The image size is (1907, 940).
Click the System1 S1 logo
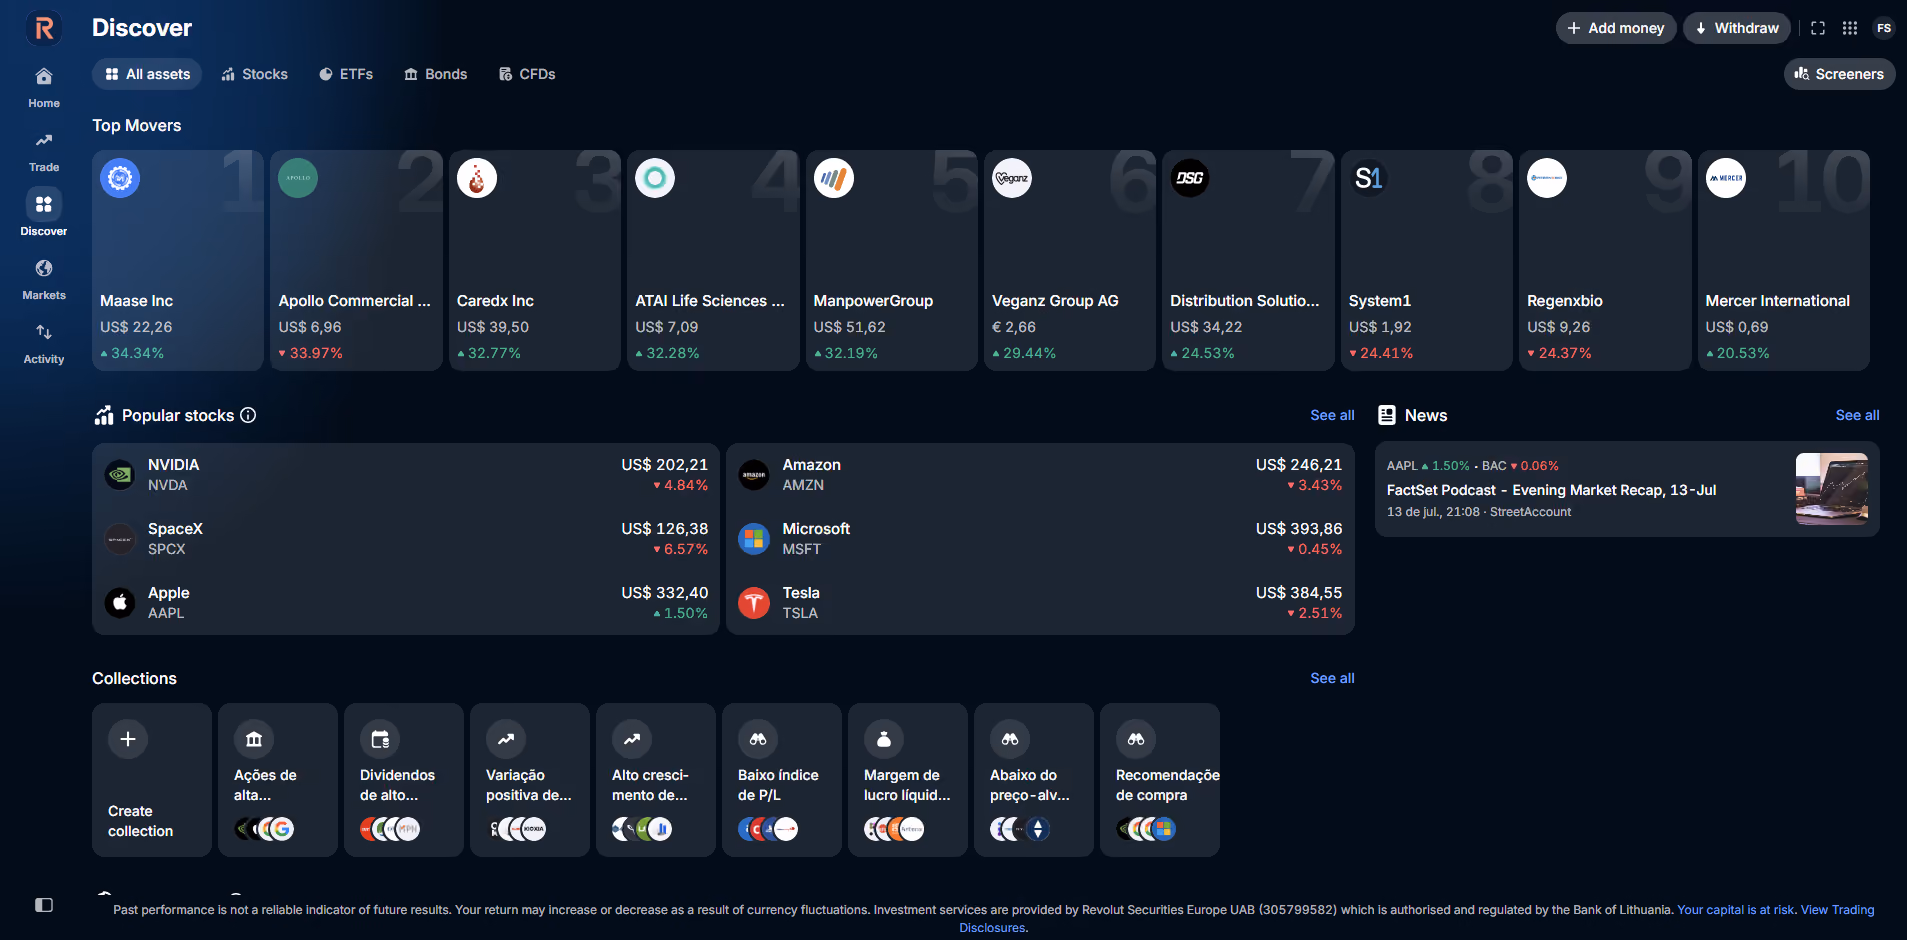pyautogui.click(x=1369, y=178)
